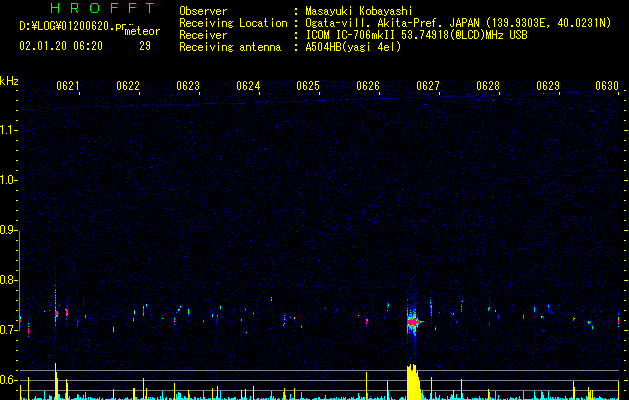This screenshot has width=629, height=400.
Task: Click the observer name Masayuki Kobayashi
Action: [359, 11]
